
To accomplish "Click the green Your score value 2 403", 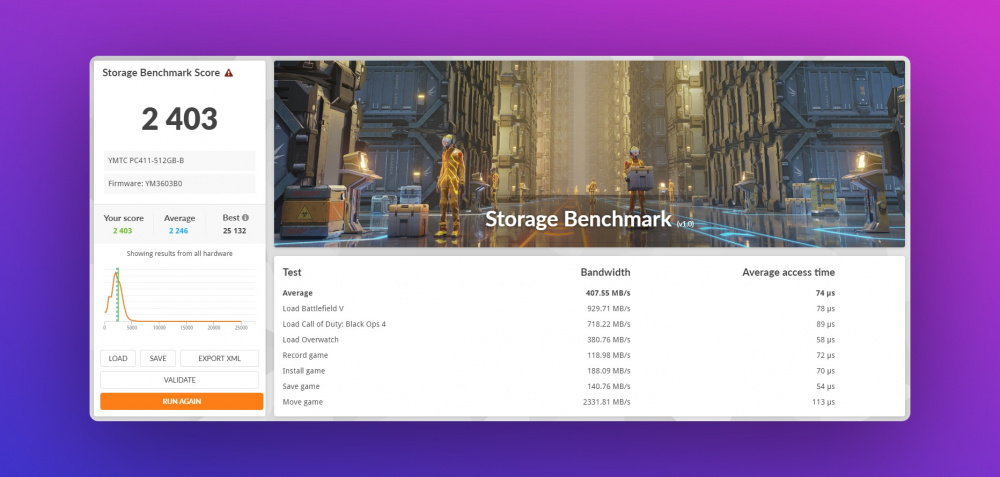I will (123, 231).
